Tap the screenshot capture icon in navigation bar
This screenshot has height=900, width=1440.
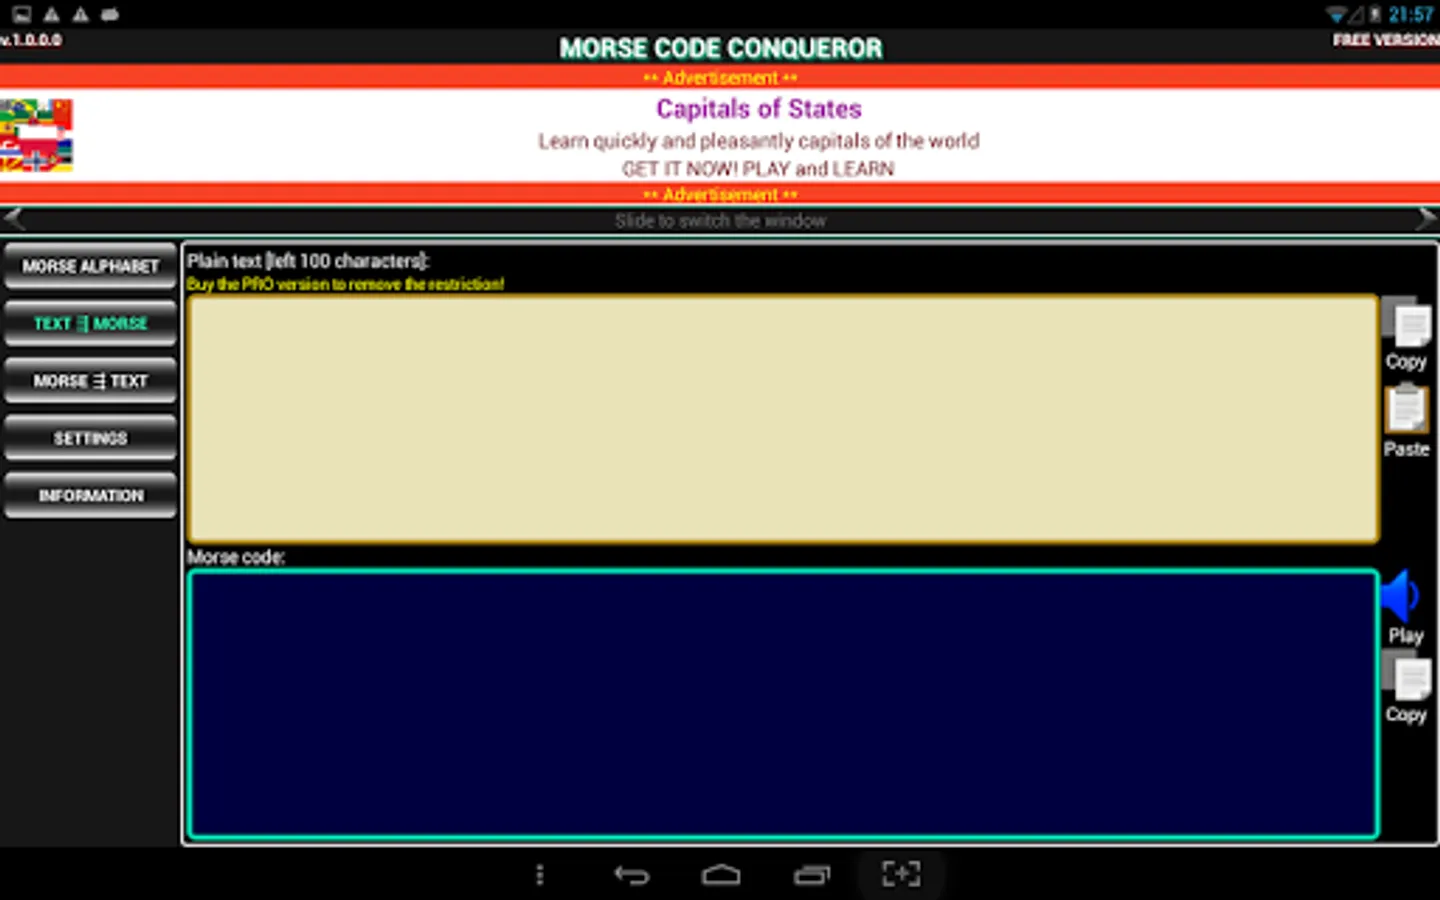tap(902, 874)
